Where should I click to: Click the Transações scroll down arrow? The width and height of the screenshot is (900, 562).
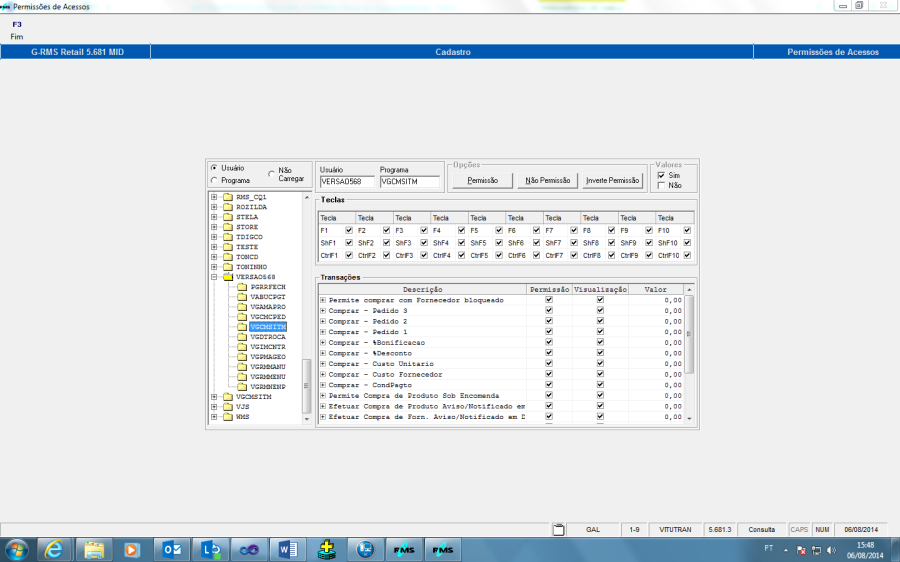(689, 418)
